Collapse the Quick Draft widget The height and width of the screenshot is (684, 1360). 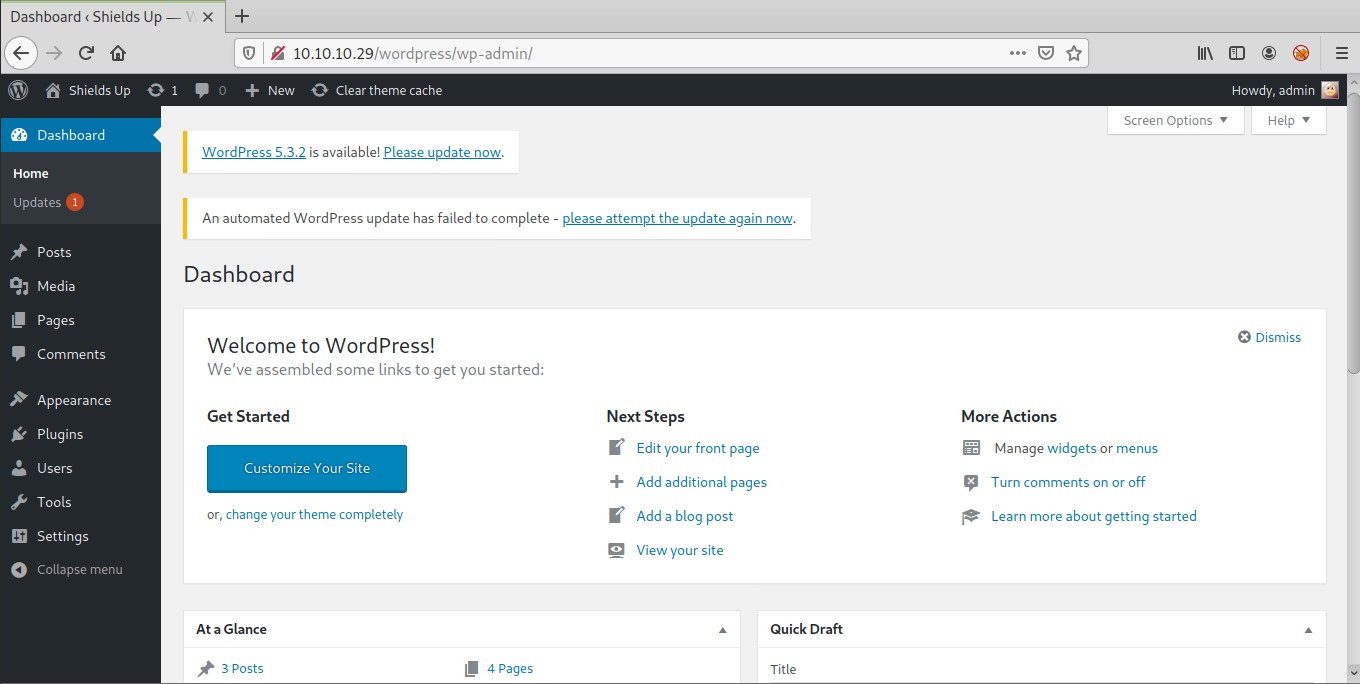[x=1308, y=630]
